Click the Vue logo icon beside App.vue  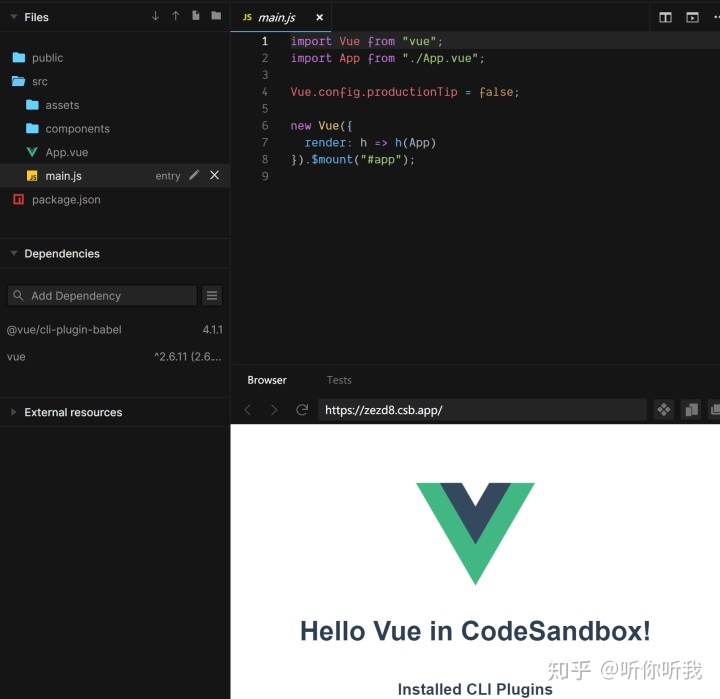pyautogui.click(x=32, y=152)
